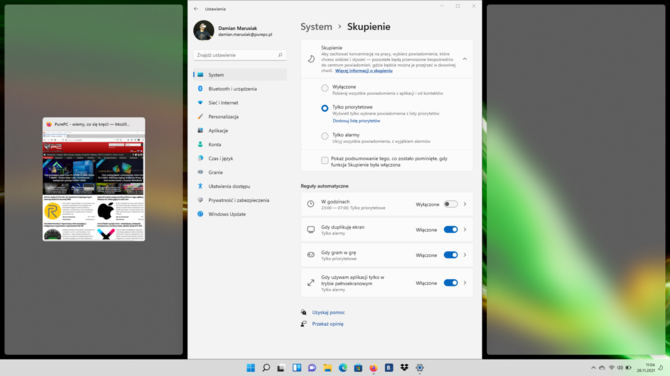Expand the full-screen app rule chevron
This screenshot has width=670, height=376.
[x=465, y=283]
